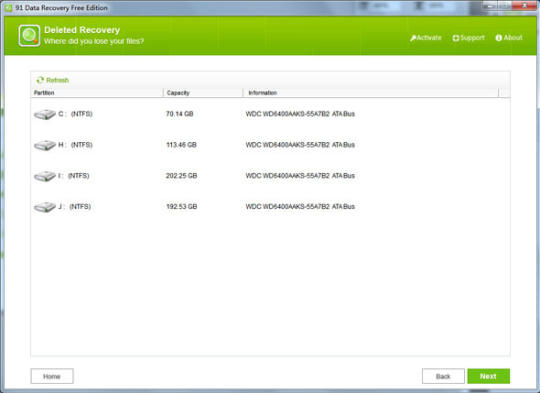Click WDC disk information in J: row

point(300,207)
